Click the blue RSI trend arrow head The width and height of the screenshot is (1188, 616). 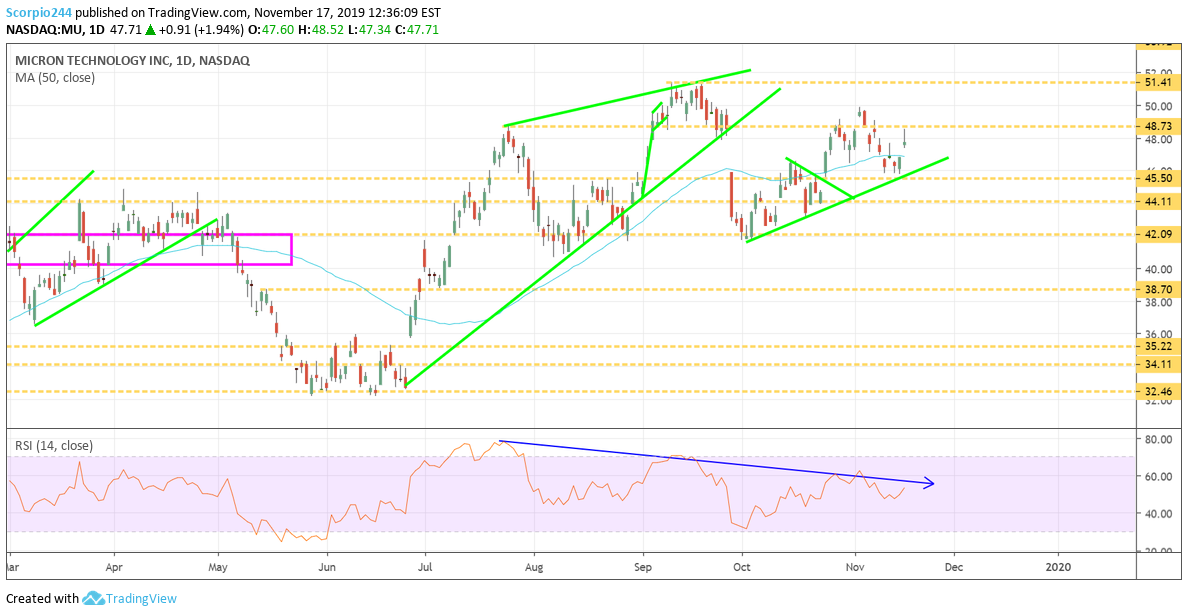point(928,483)
